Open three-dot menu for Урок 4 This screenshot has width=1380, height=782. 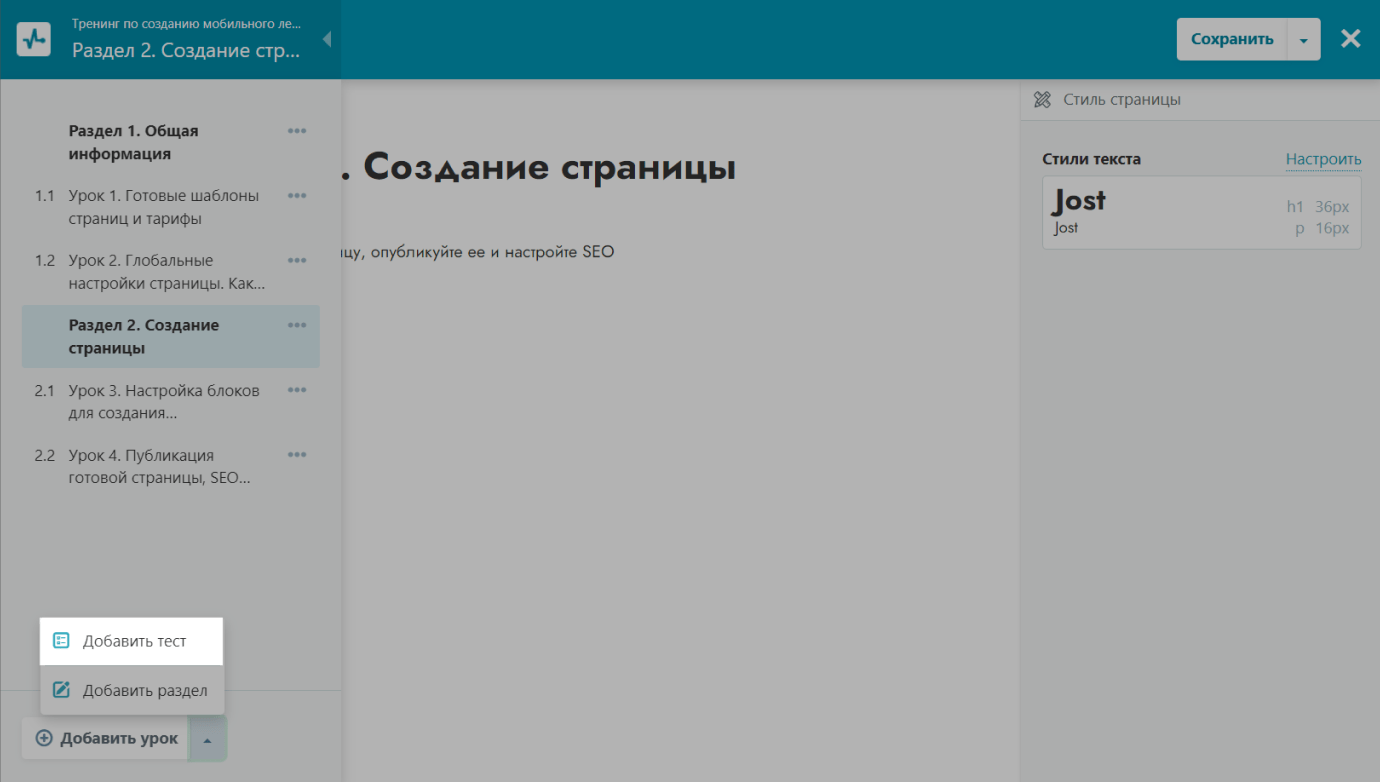[x=297, y=455]
